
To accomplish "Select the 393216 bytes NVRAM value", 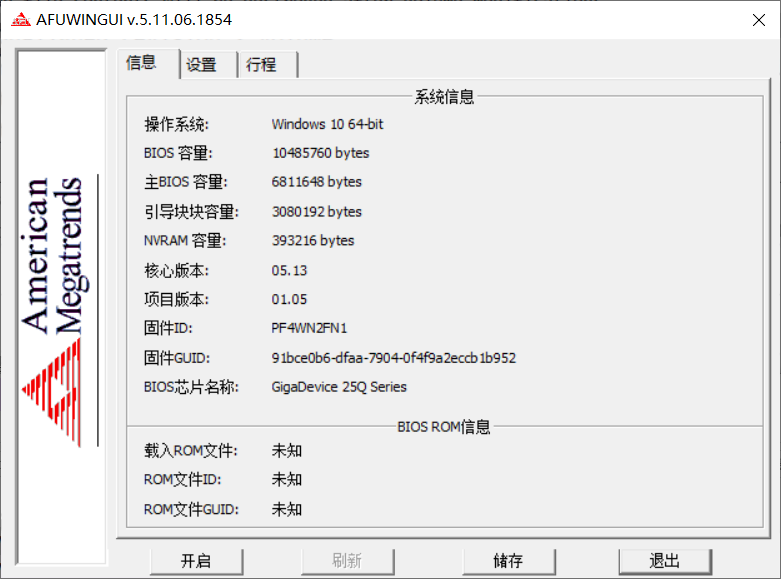I will click(x=313, y=241).
